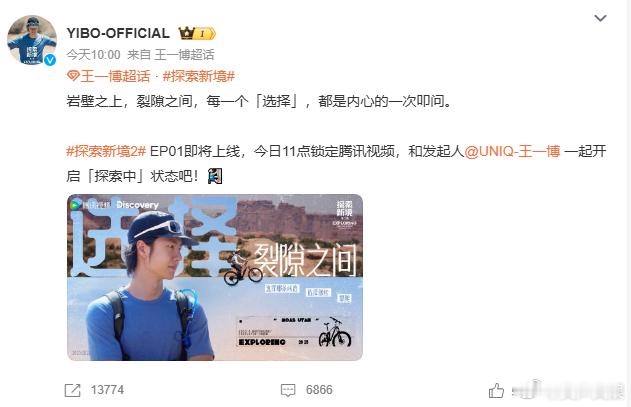The image size is (631, 407).
Task: Open the YIBO-OFFICIAL username link
Action: coord(118,33)
